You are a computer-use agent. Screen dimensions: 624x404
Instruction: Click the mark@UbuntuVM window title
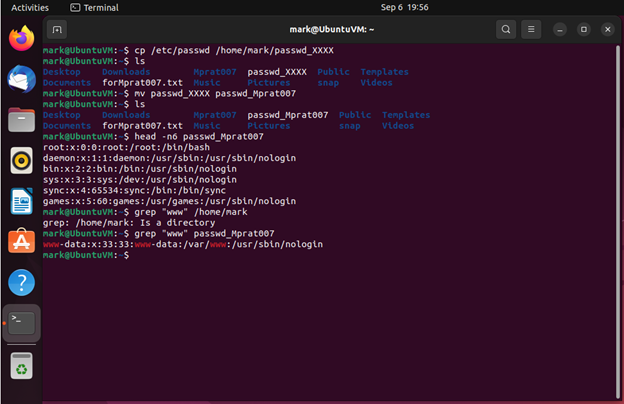click(x=331, y=30)
